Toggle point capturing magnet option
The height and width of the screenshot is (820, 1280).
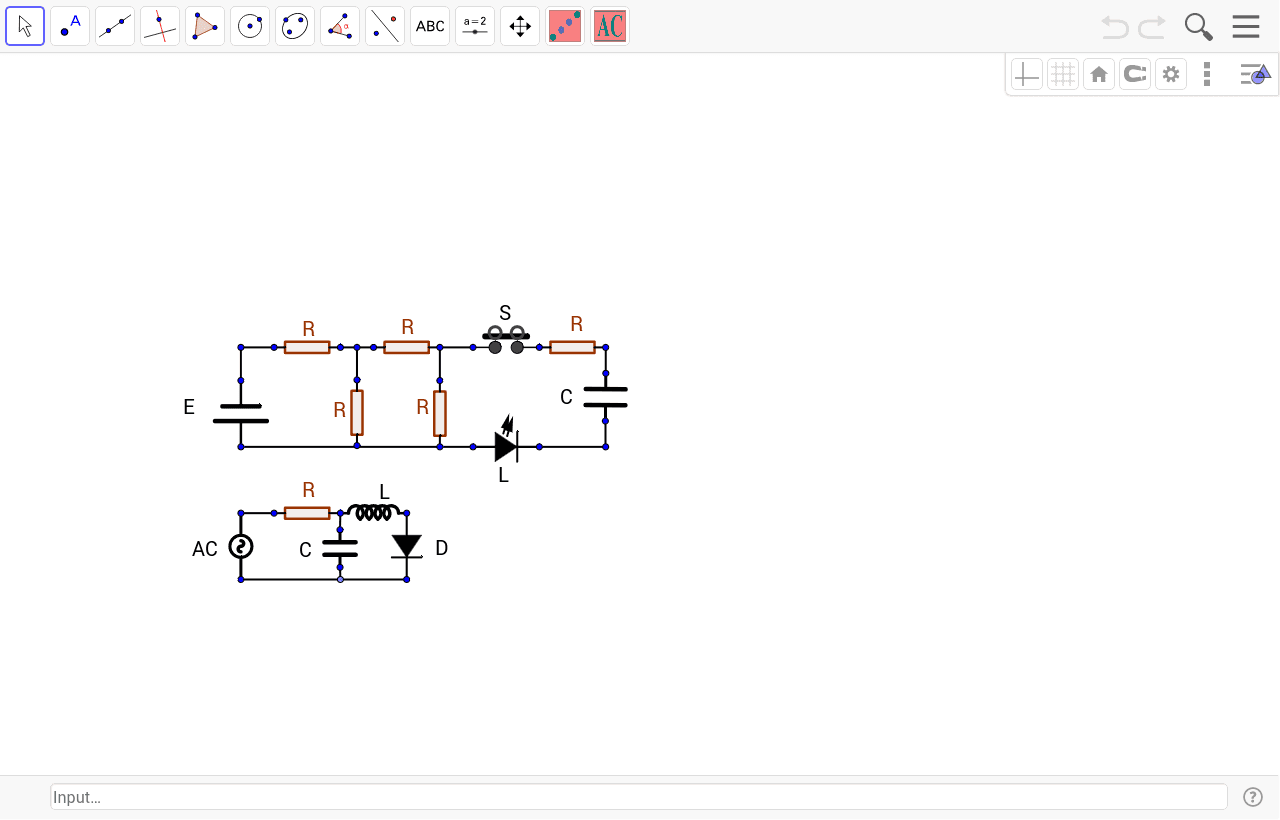(x=1135, y=74)
